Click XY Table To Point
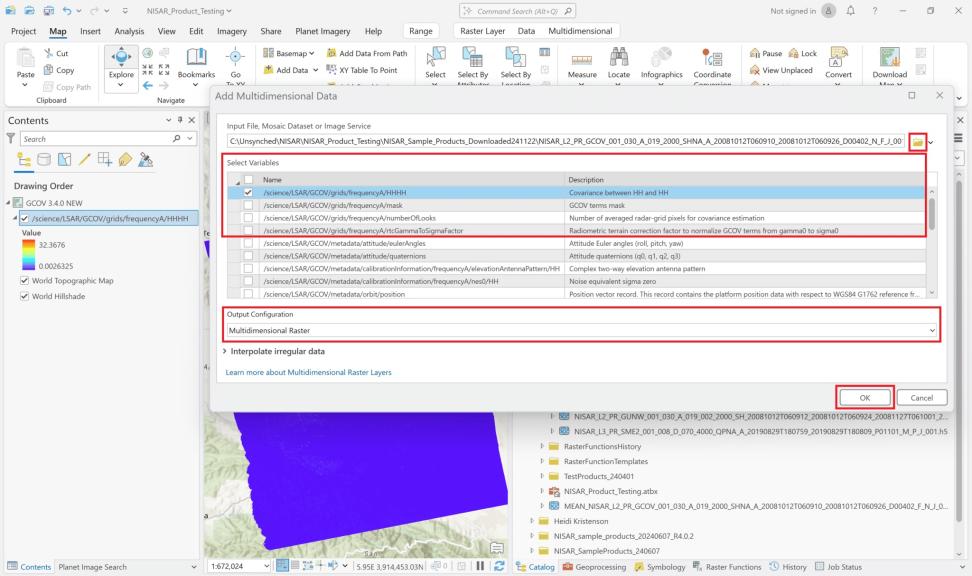Screen dimensions: 972x576 tap(362, 70)
